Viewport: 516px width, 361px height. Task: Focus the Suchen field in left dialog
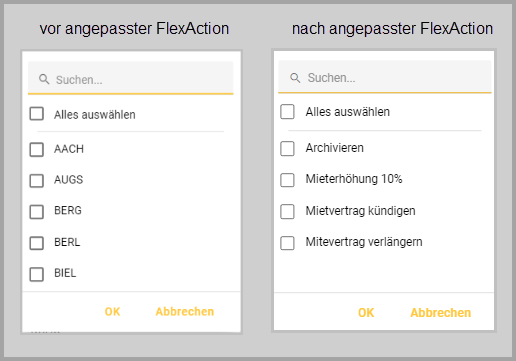pos(131,78)
